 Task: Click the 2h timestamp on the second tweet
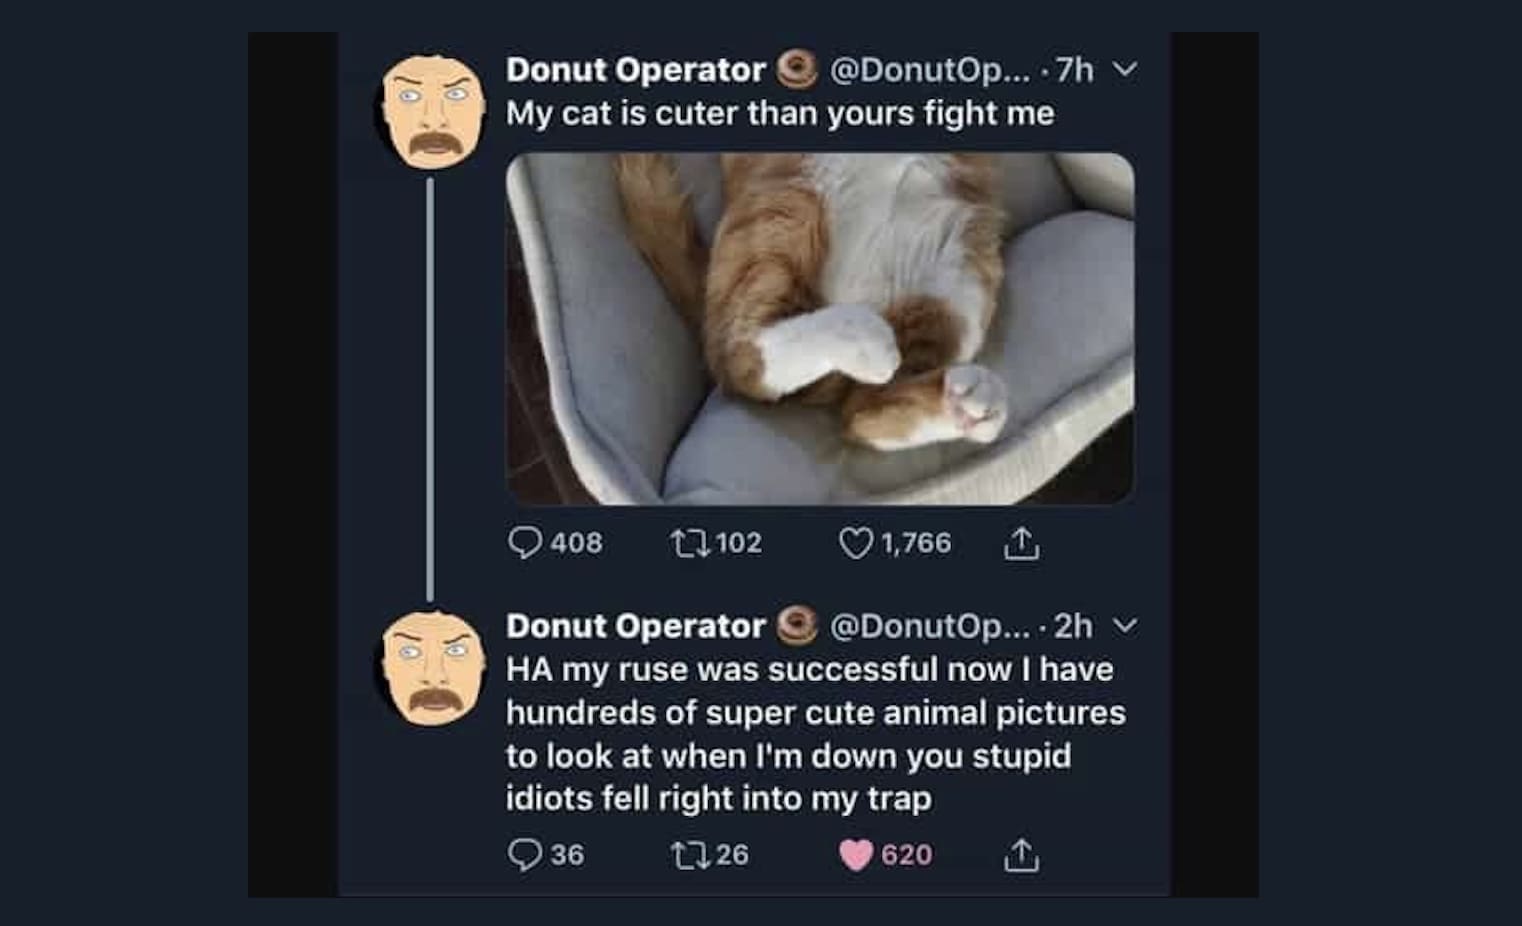pos(1073,626)
